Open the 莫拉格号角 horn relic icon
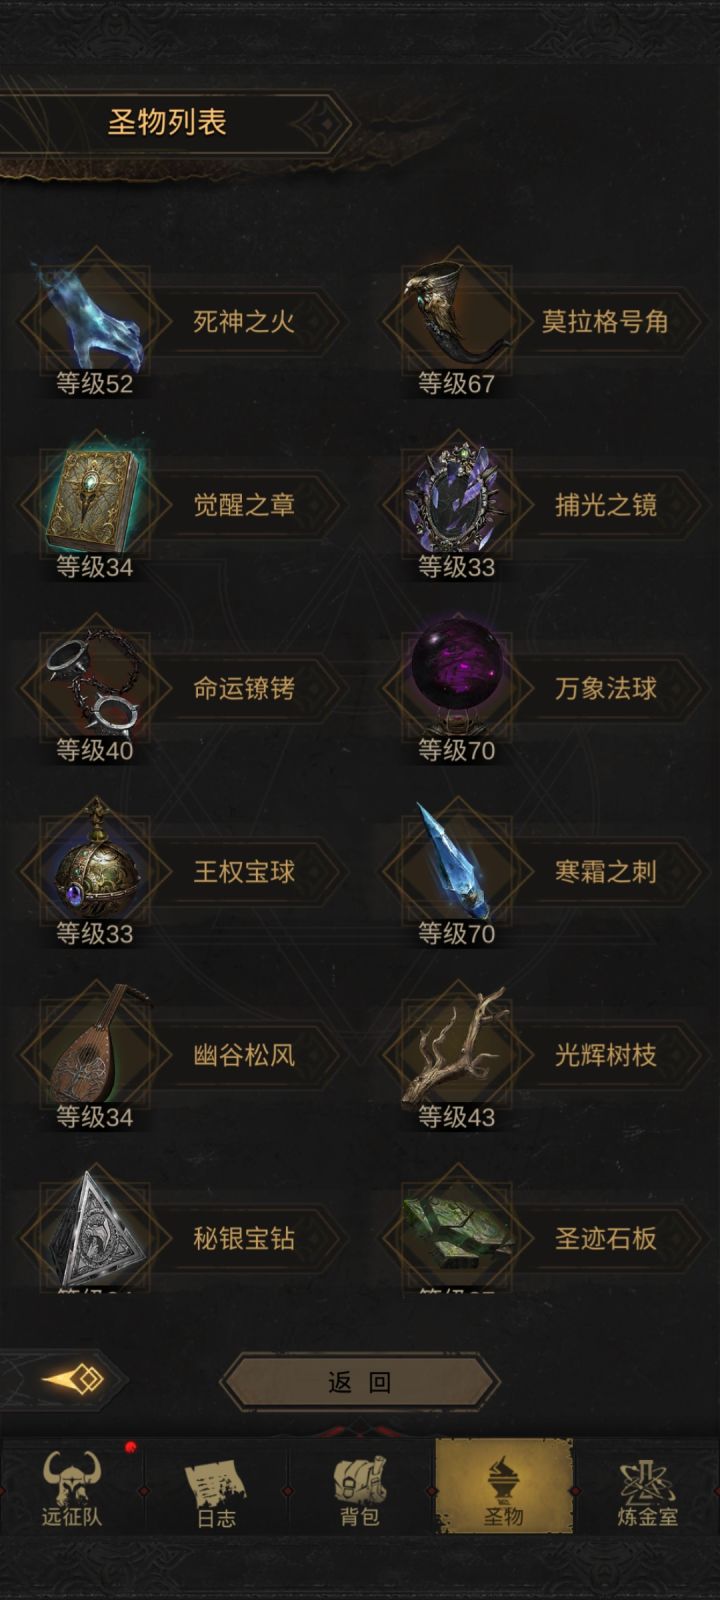720x1600 pixels. 456,318
